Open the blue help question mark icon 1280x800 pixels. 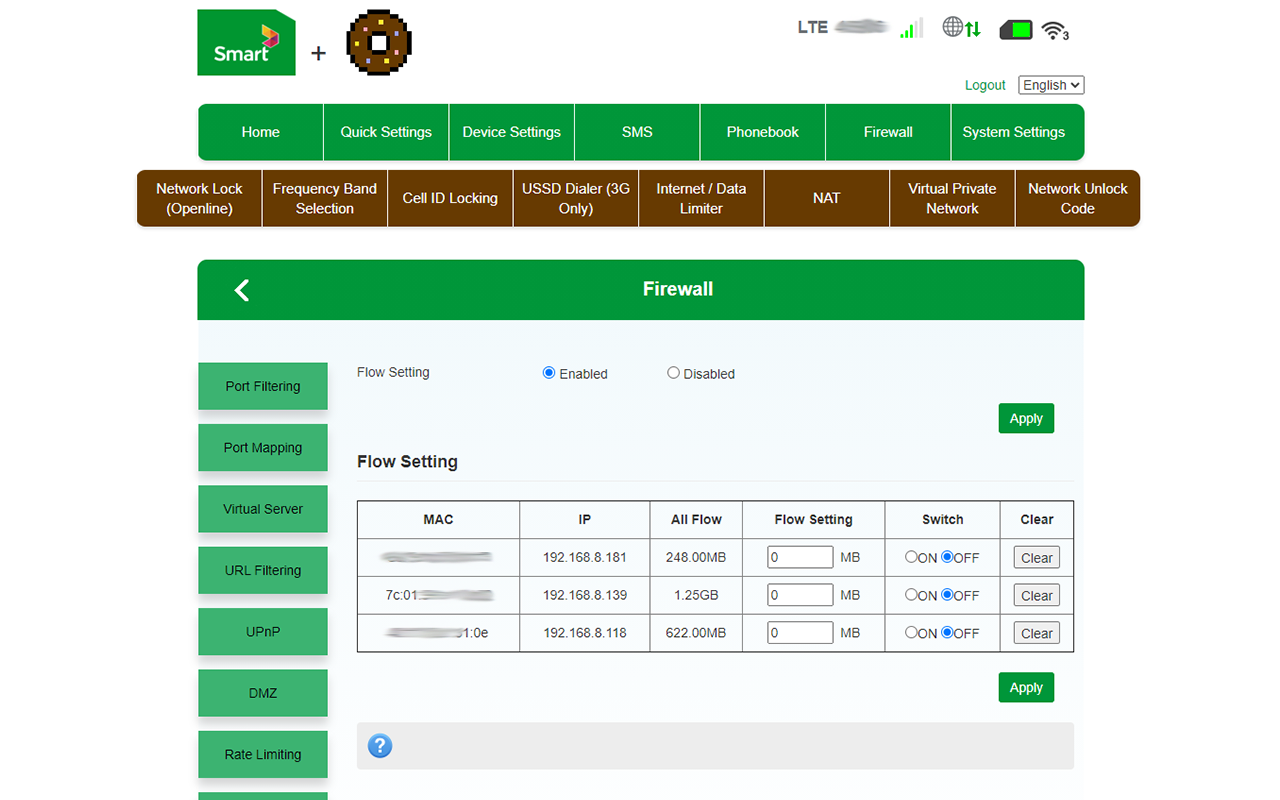(x=380, y=746)
